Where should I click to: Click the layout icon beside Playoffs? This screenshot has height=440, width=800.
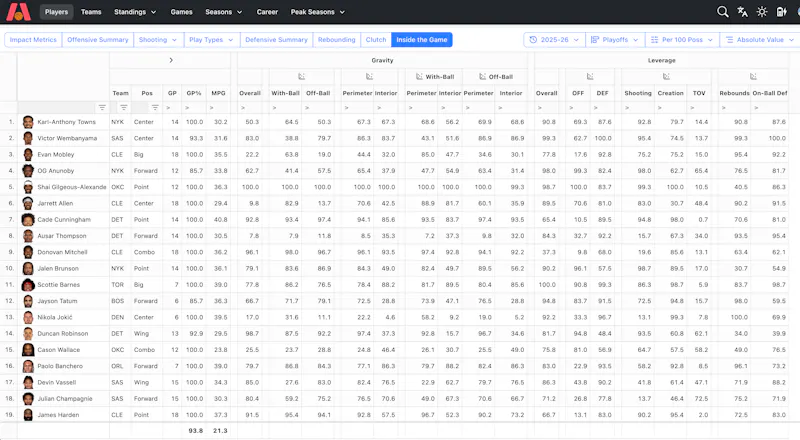coord(595,40)
